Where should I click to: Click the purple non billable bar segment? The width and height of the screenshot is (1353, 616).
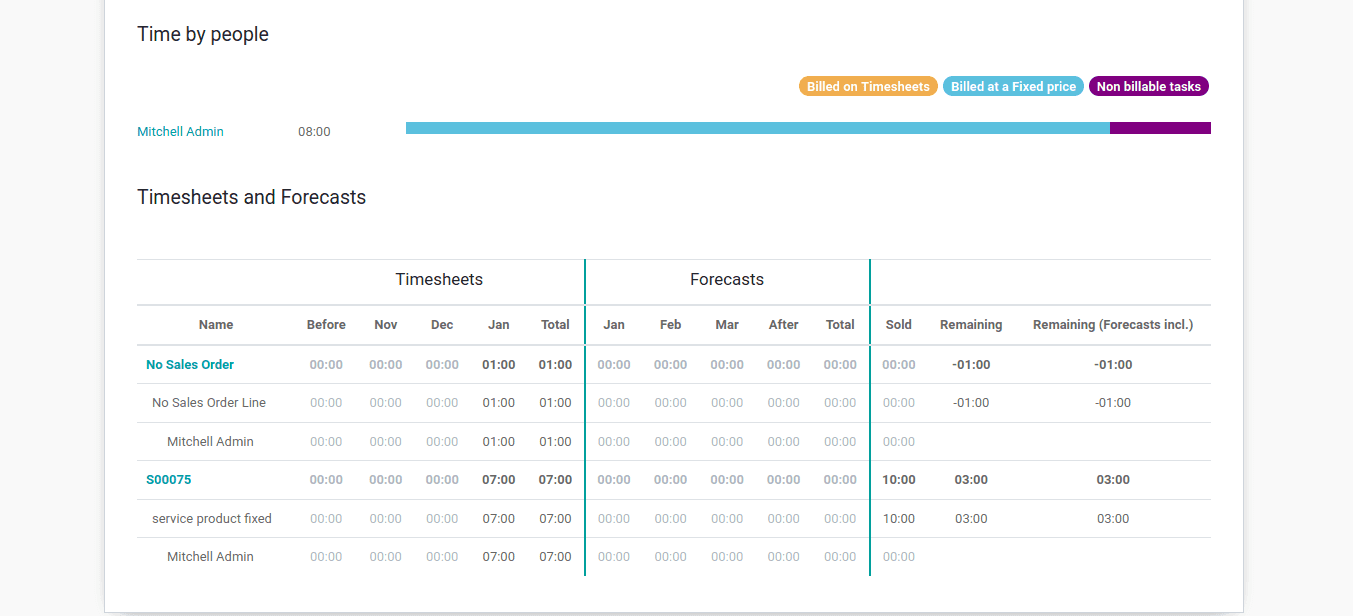tap(1160, 128)
